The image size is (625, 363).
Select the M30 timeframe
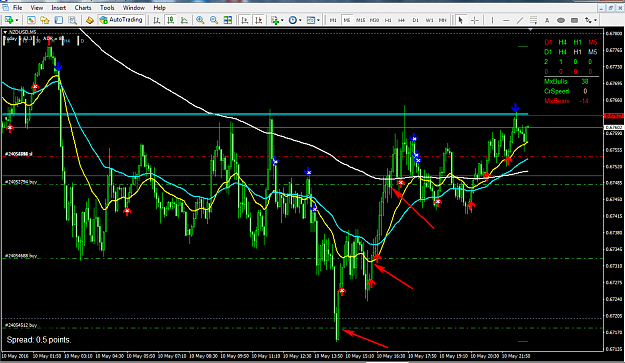click(x=374, y=20)
